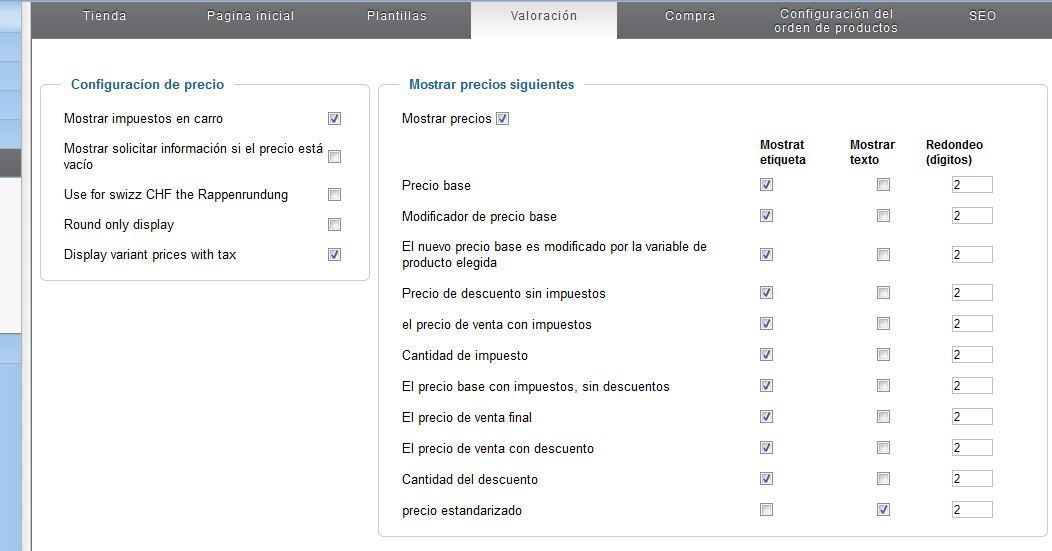Viewport: 1052px width, 551px height.
Task: Click the Redondeo field for Precio base
Action: [x=972, y=185]
